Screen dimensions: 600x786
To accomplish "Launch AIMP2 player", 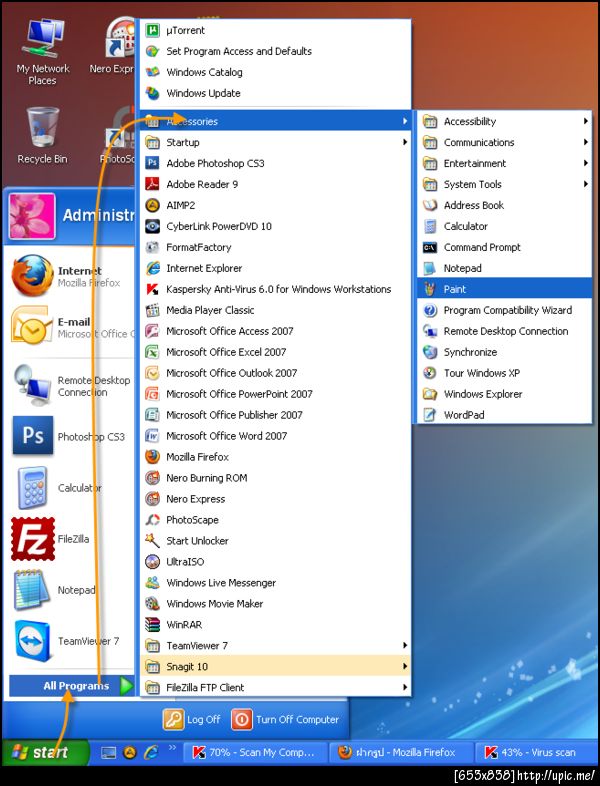I will (275, 206).
